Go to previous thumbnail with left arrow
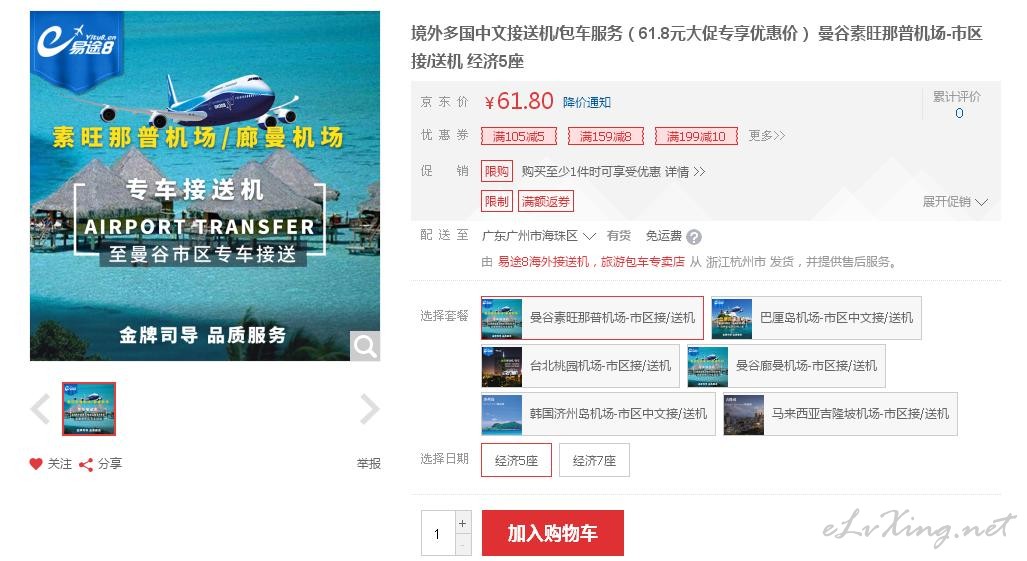The width and height of the screenshot is (1027, 561). (41, 409)
